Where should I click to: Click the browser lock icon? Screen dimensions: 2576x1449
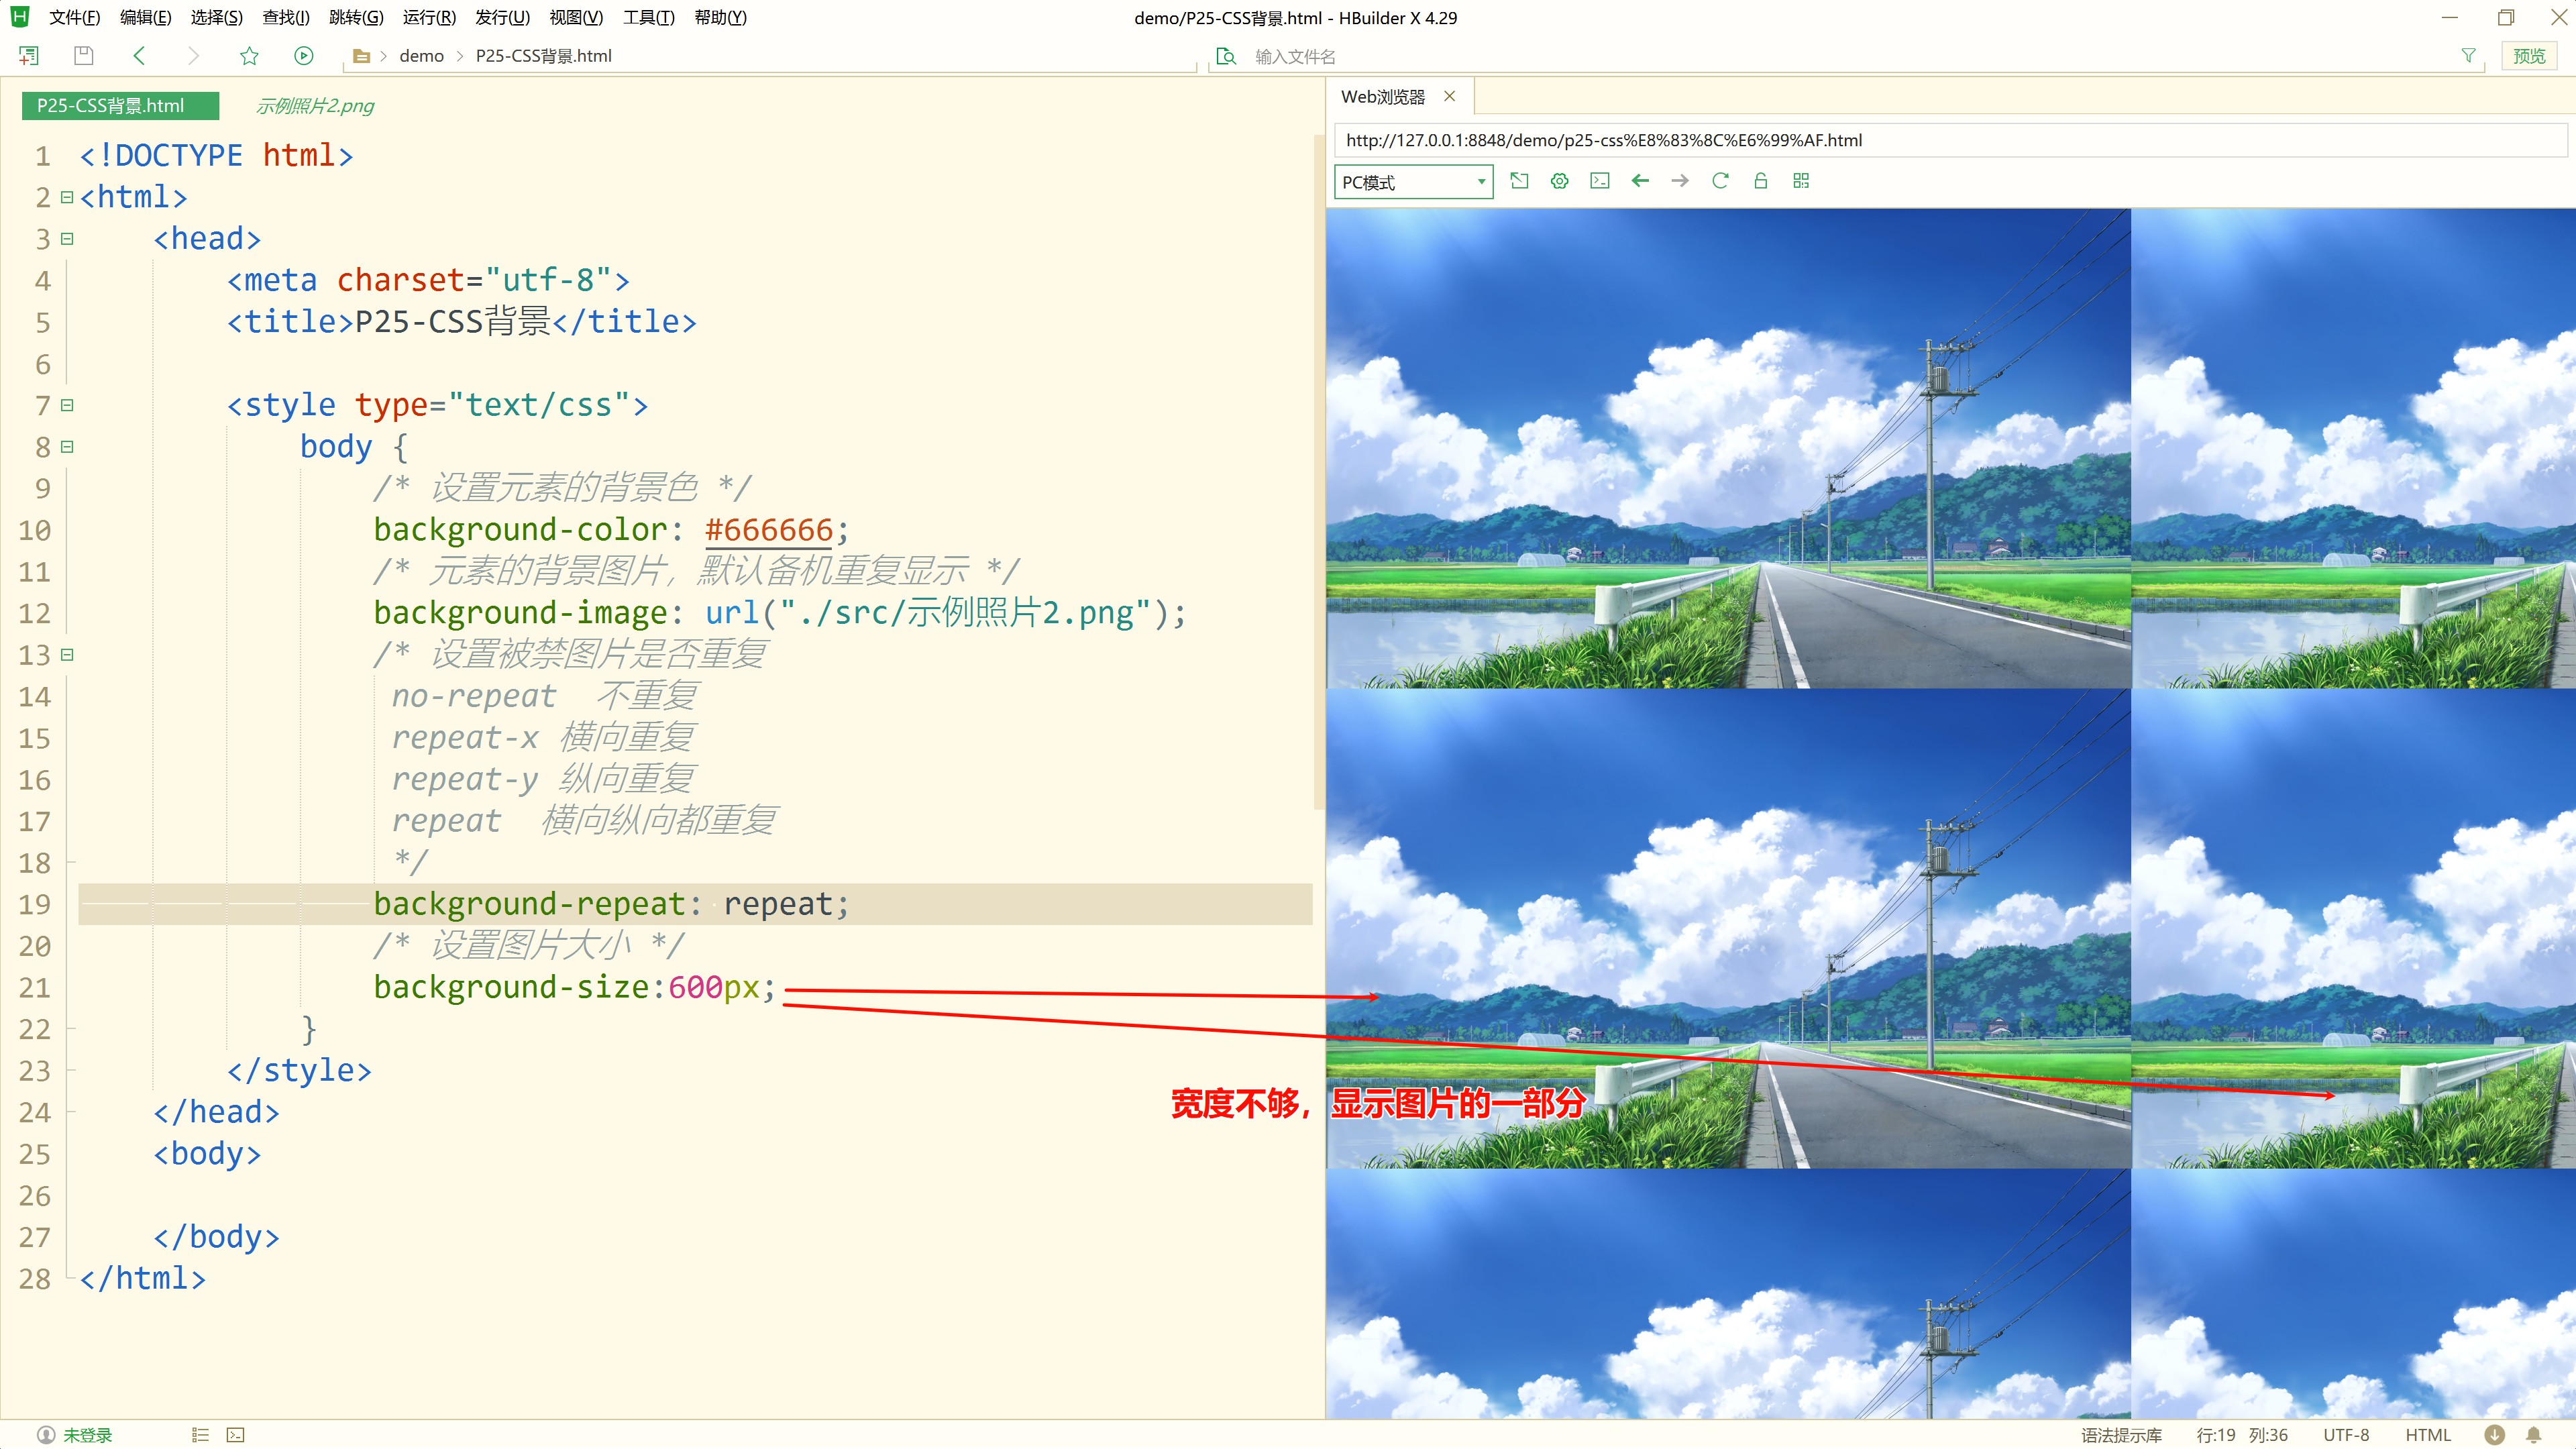point(1761,181)
